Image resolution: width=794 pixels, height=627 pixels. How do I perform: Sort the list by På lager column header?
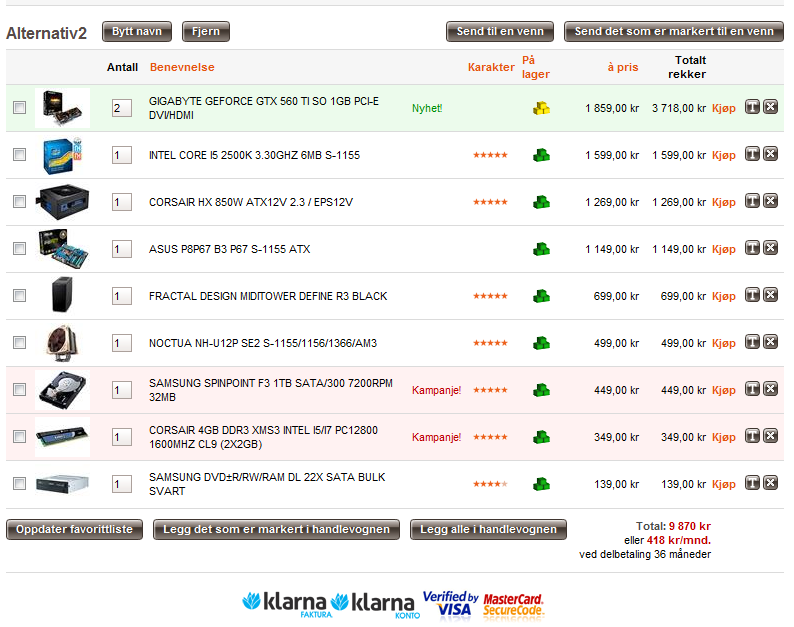point(536,67)
